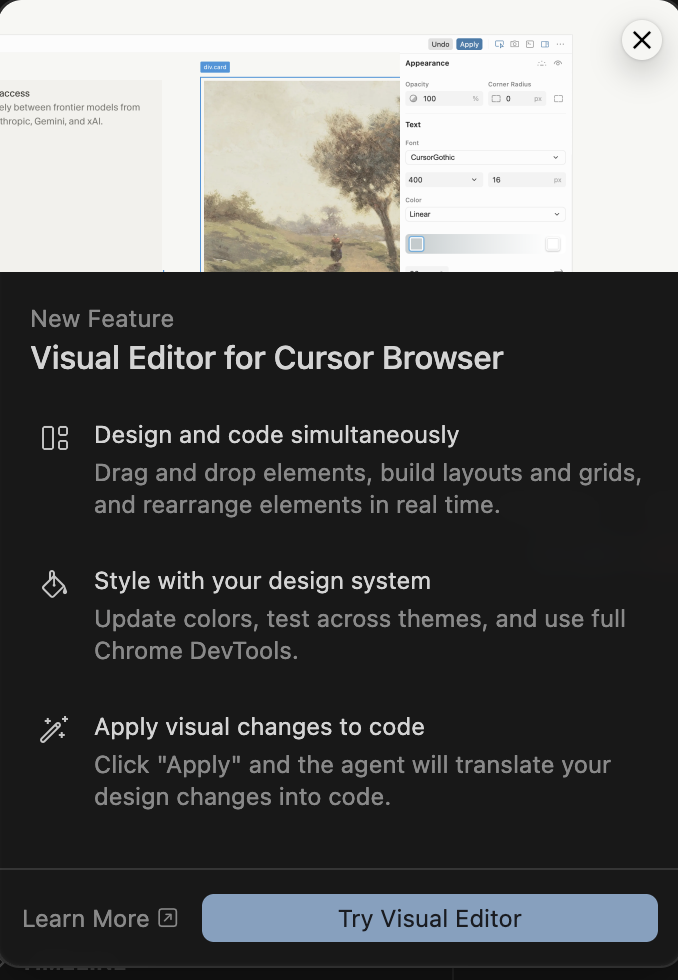Click the dotted icon beside Appearance
Image resolution: width=678 pixels, height=980 pixels.
(x=542, y=64)
